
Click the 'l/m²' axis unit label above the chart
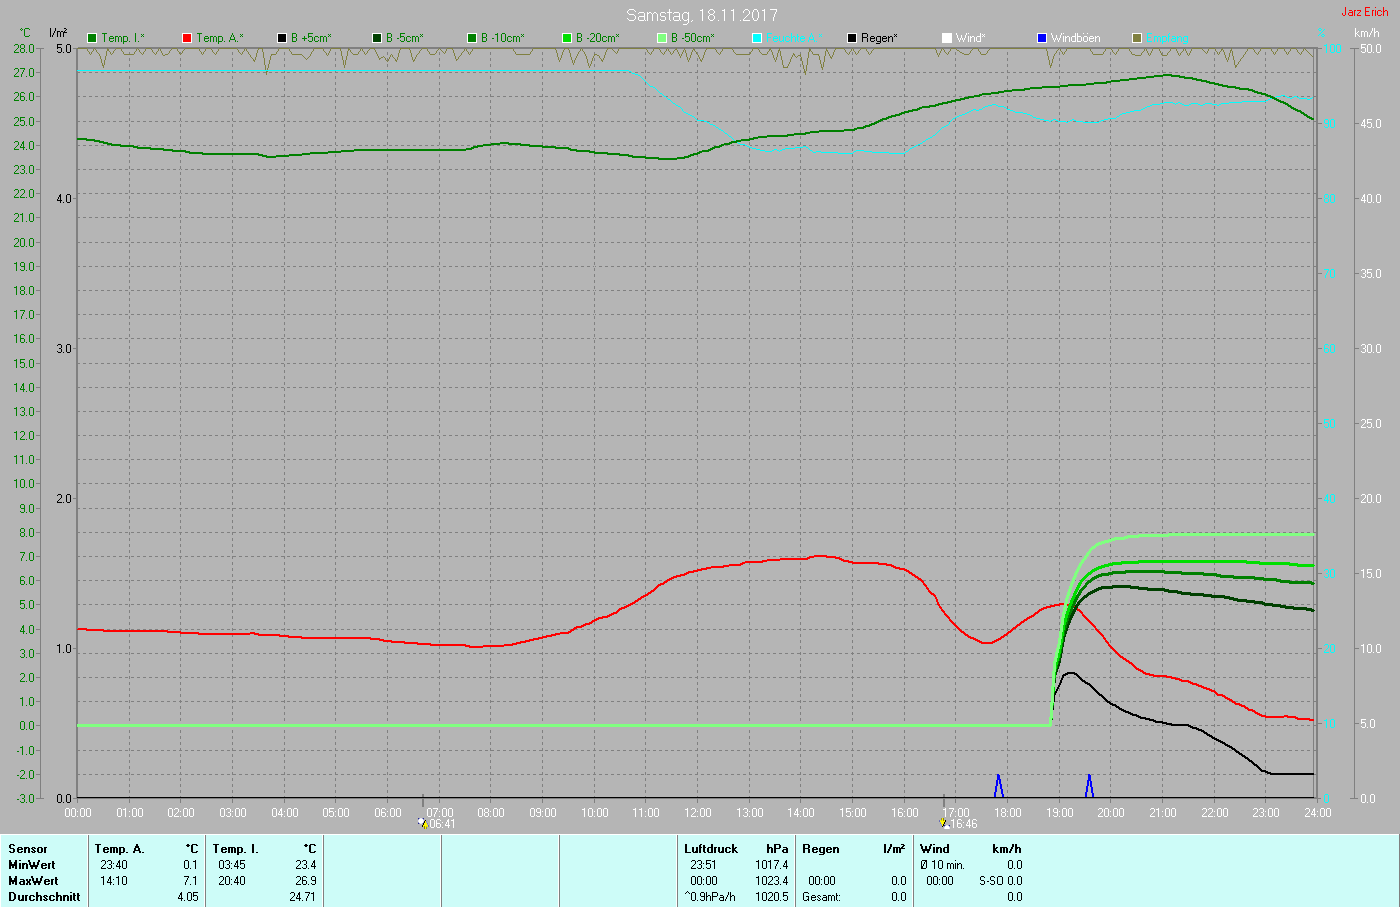click(x=59, y=33)
